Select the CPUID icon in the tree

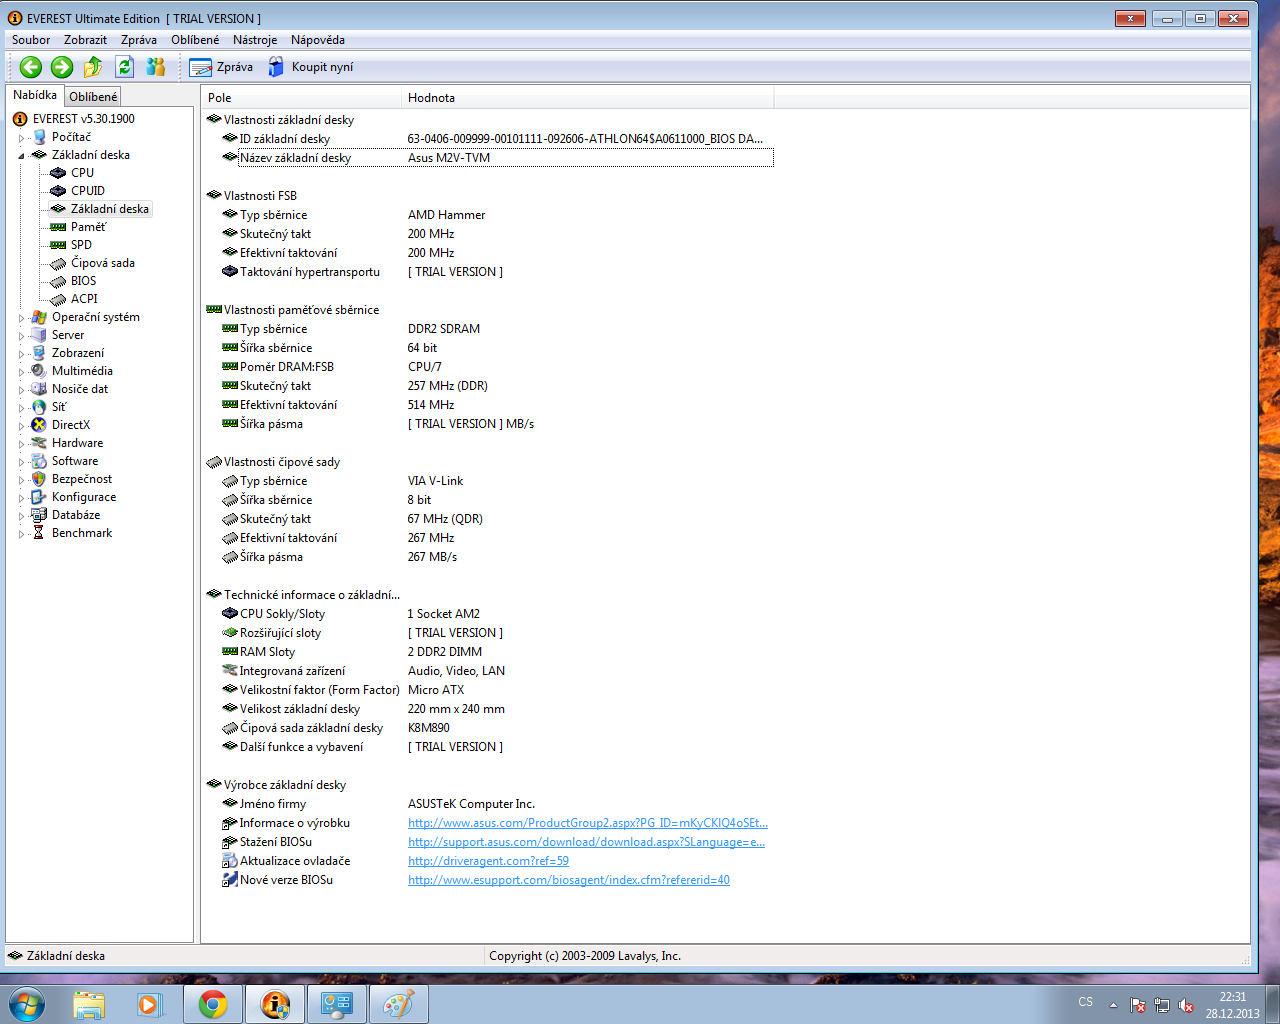(58, 191)
